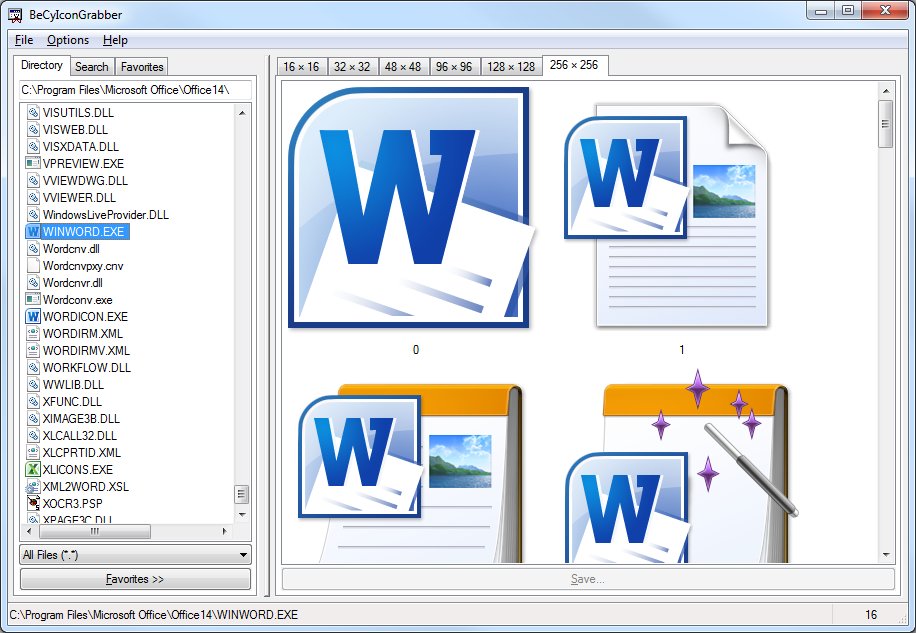Click the directory path input field

click(x=135, y=90)
